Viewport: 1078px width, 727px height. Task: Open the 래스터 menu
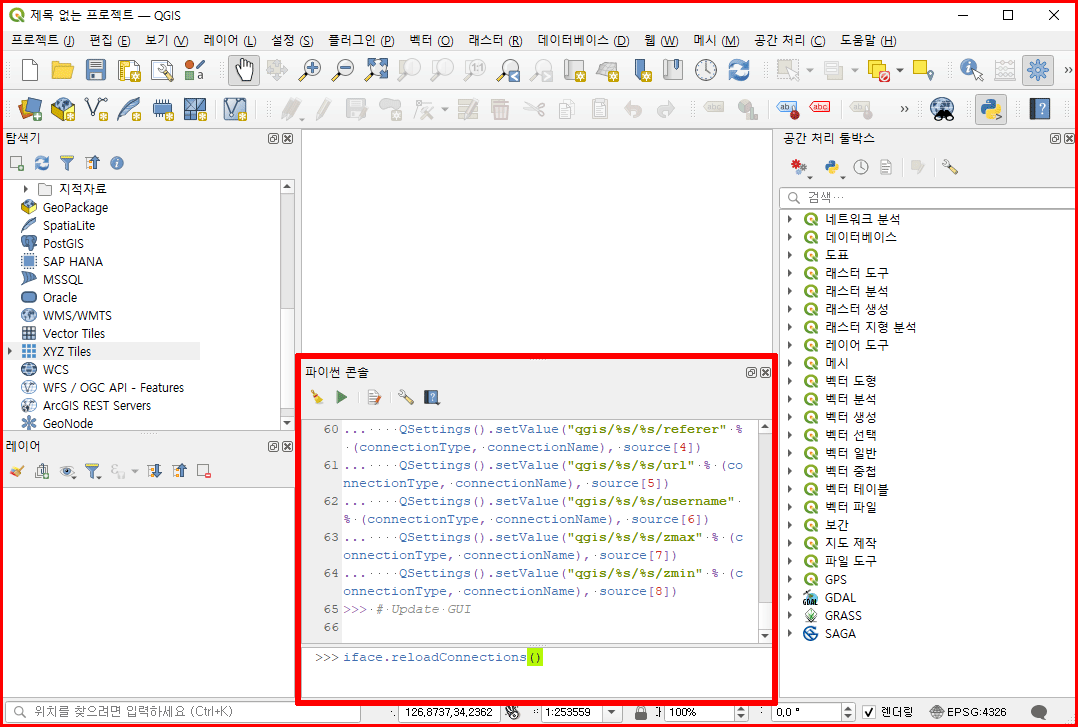(495, 41)
